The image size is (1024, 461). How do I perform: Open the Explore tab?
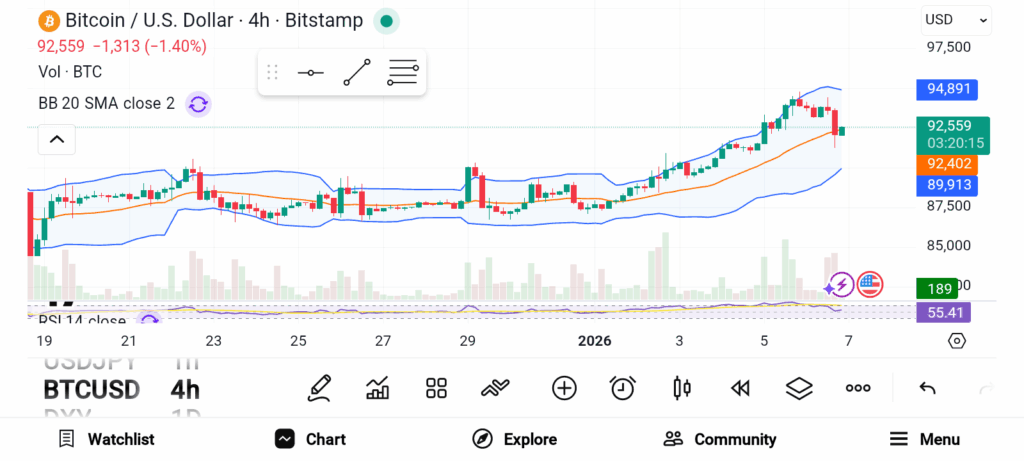tap(515, 439)
